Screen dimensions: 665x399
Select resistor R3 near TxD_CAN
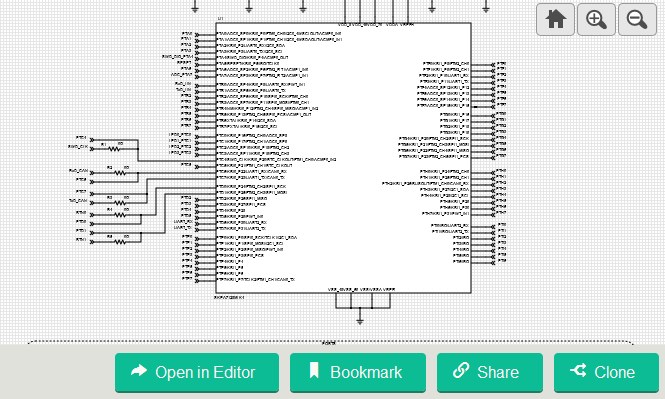120,203
